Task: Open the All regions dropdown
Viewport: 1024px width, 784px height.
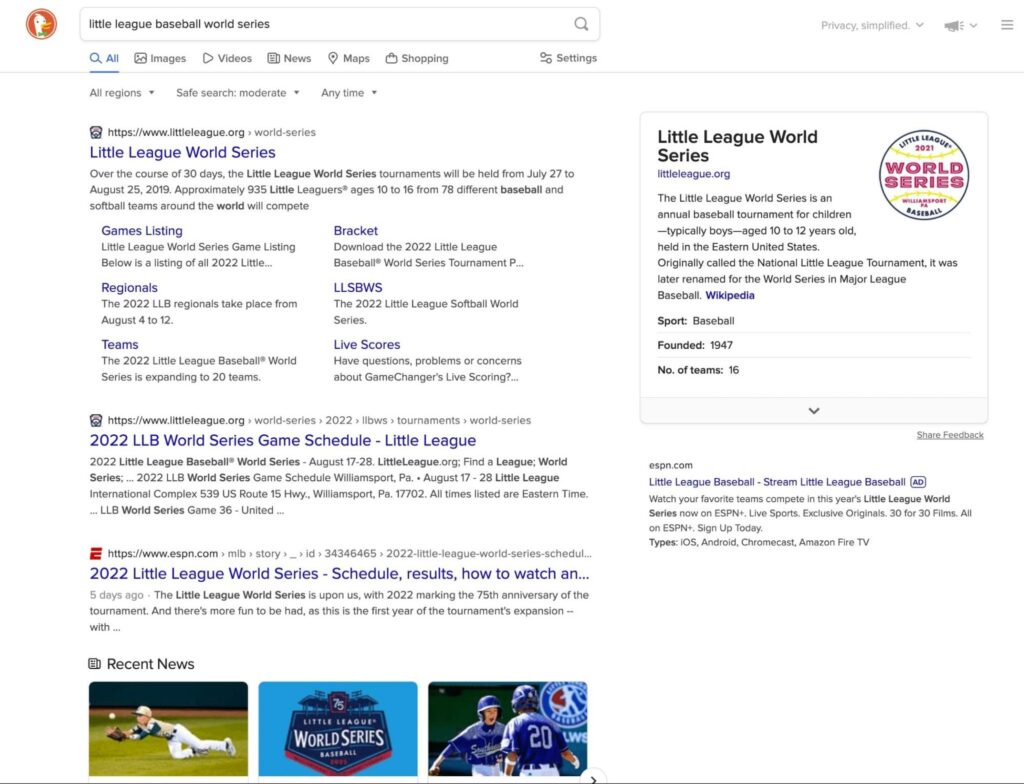Action: 120,92
